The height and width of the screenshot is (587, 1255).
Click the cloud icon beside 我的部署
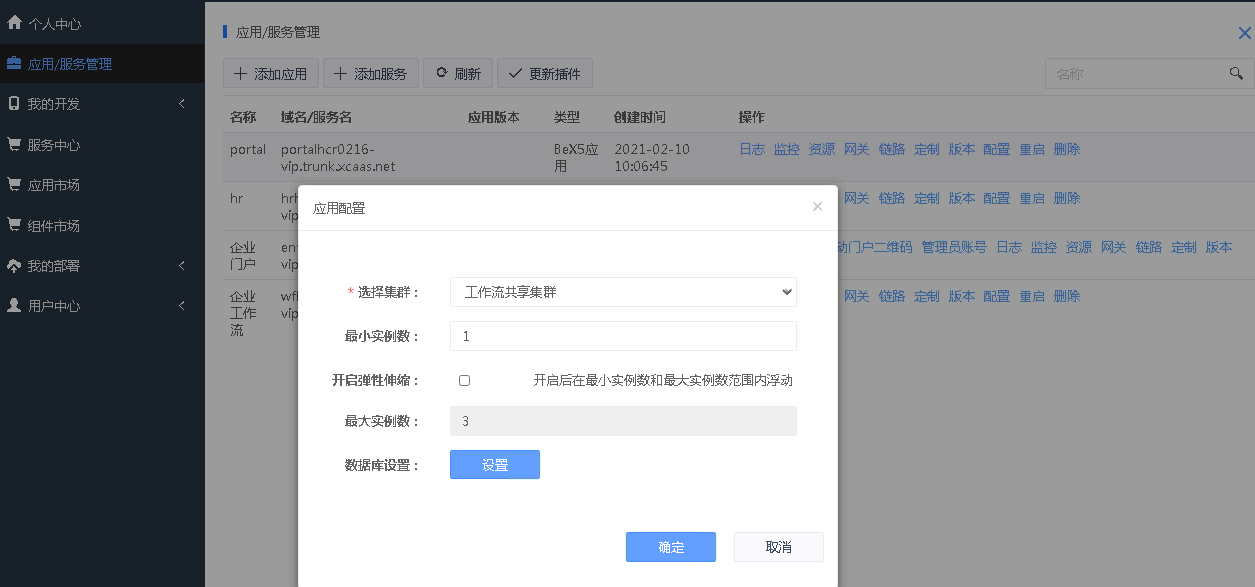14,266
